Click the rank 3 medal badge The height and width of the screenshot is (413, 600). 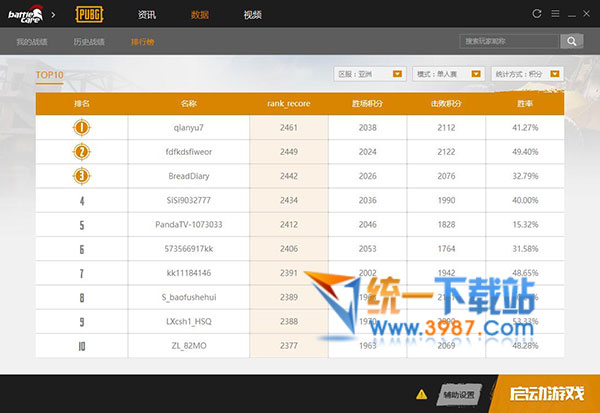81,176
